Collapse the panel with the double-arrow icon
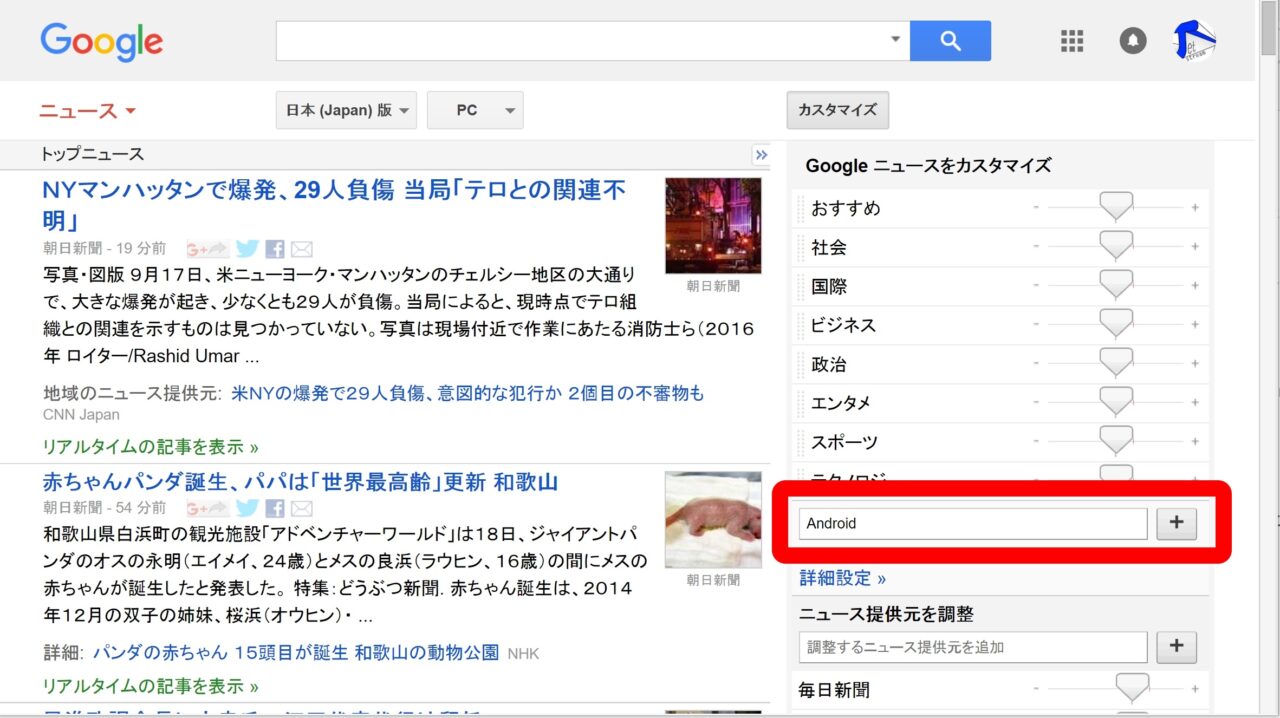The width and height of the screenshot is (1280, 718). (x=761, y=155)
